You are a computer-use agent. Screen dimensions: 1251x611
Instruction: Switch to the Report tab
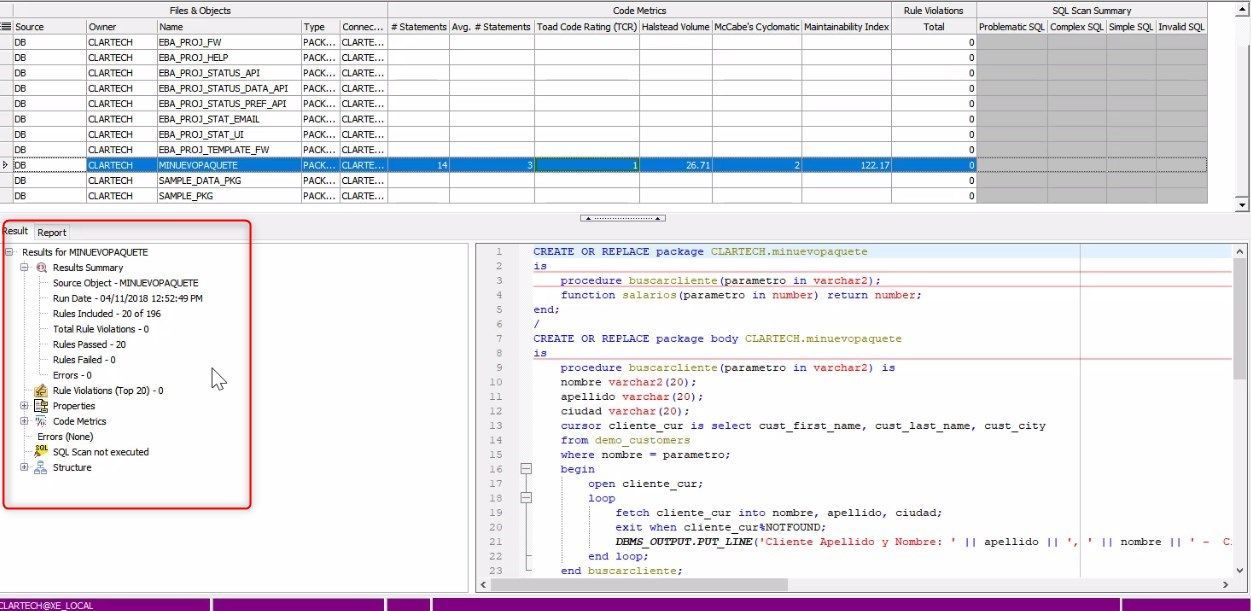(x=52, y=232)
